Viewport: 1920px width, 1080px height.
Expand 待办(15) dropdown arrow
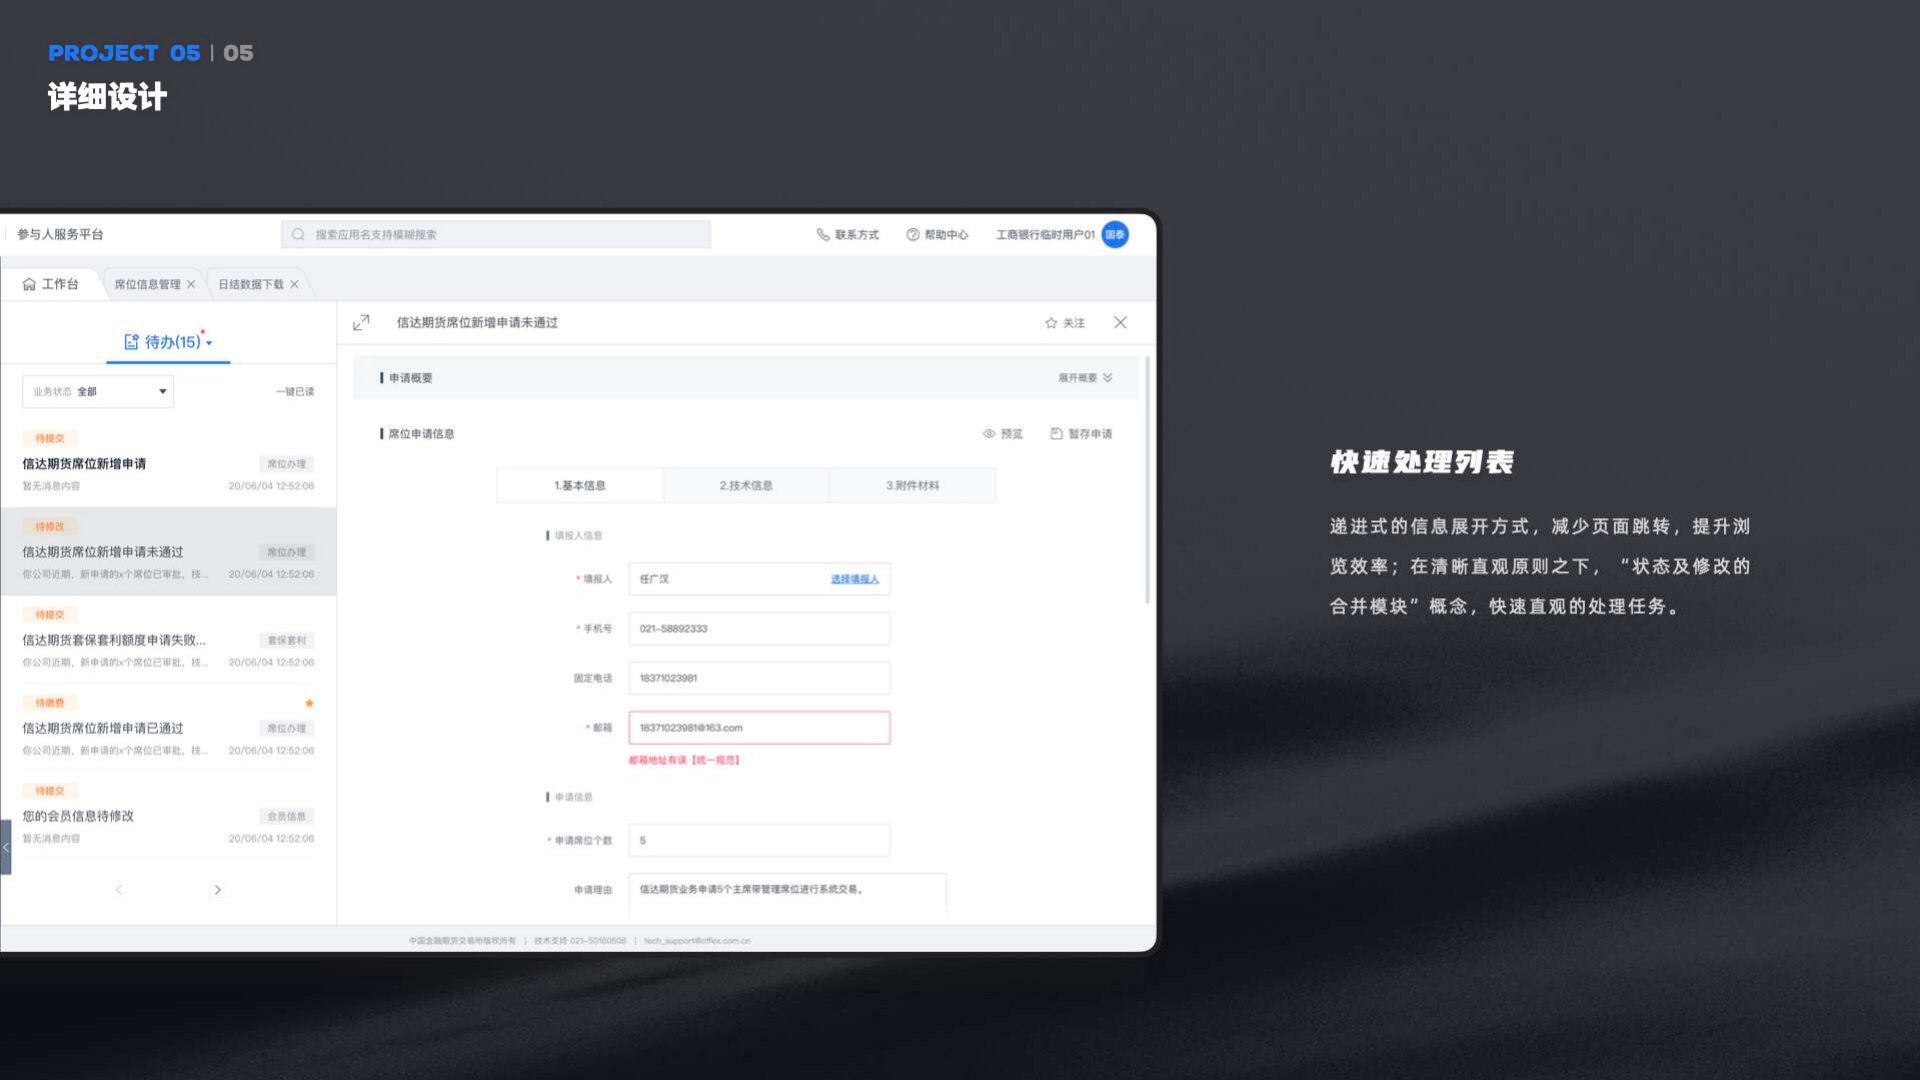pos(209,343)
